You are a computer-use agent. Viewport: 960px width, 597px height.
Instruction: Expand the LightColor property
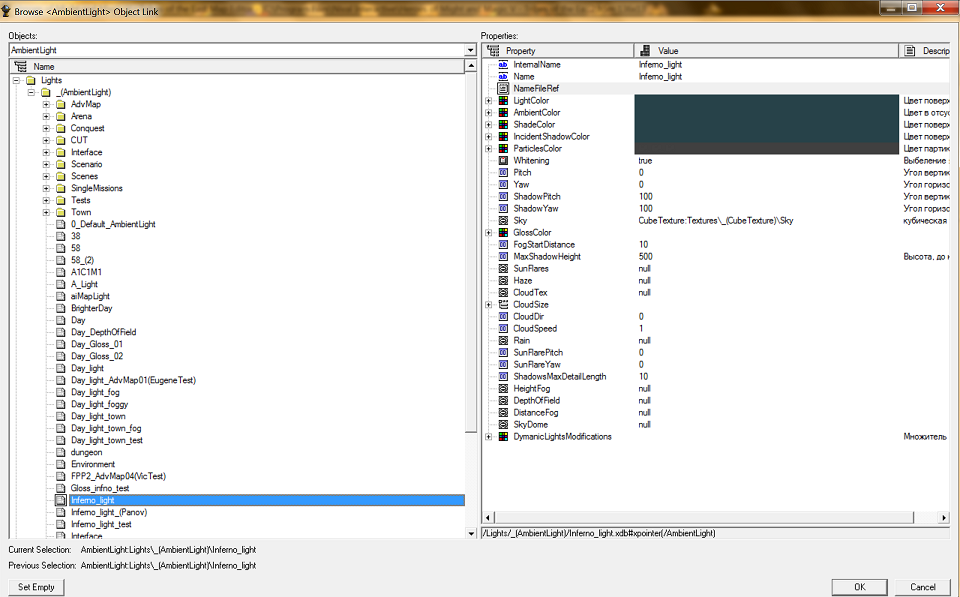[x=489, y=100]
